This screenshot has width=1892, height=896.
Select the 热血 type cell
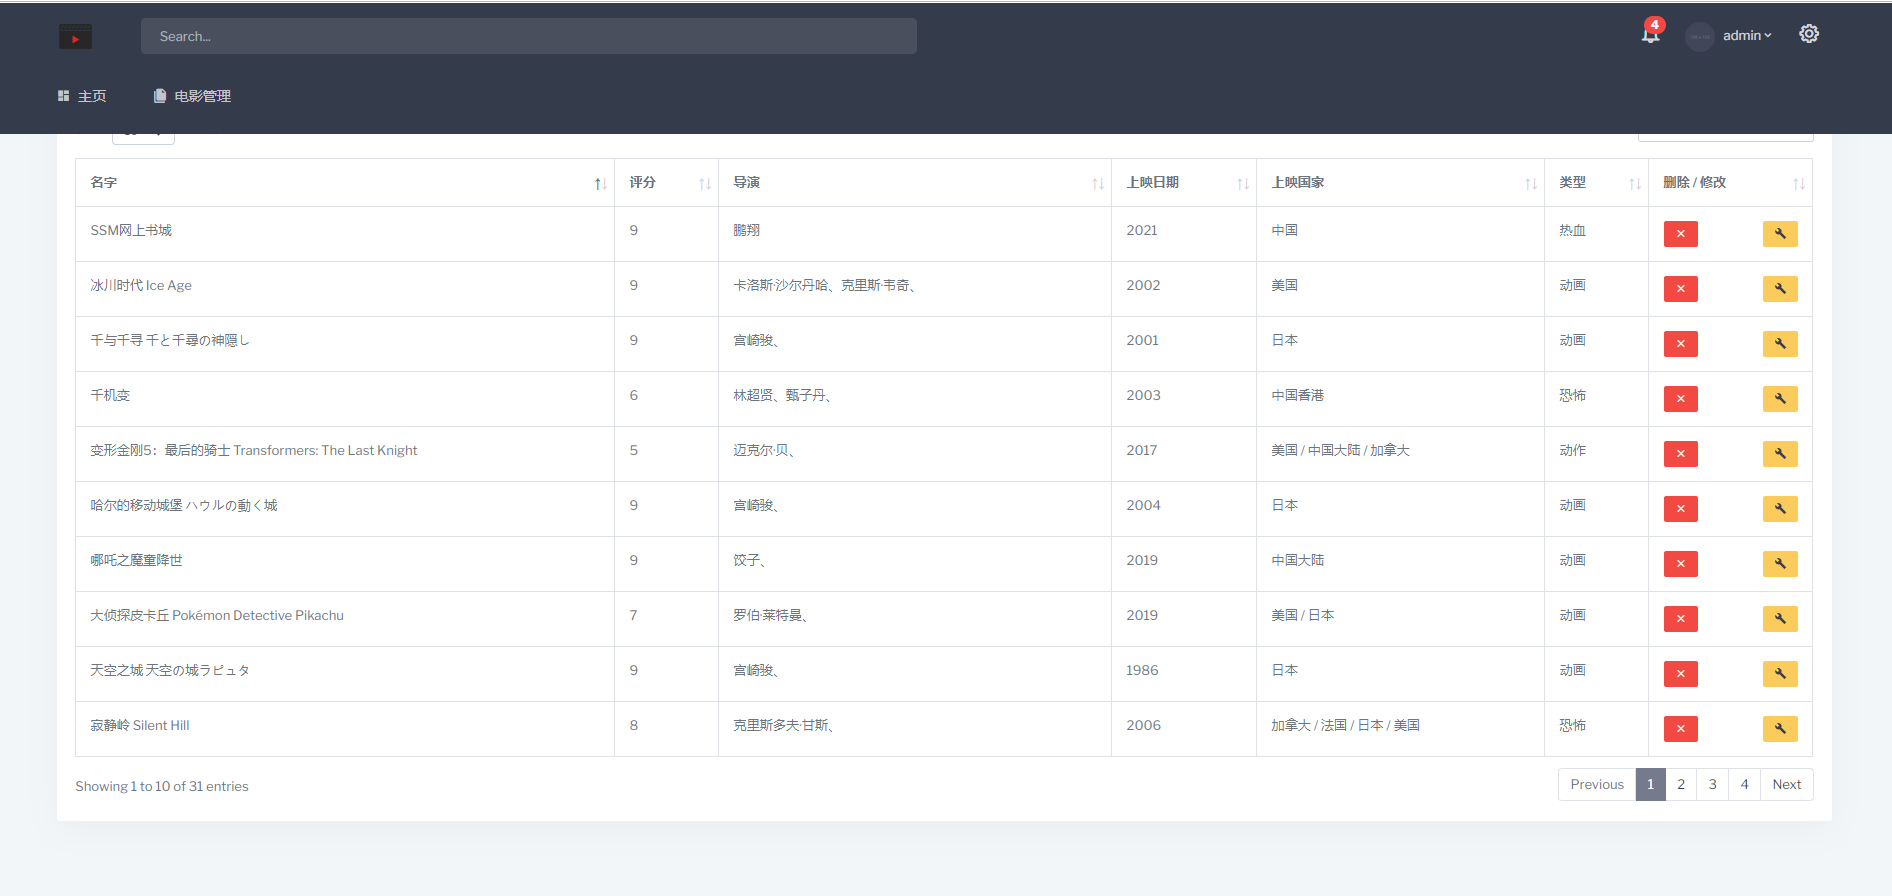pyautogui.click(x=1596, y=234)
